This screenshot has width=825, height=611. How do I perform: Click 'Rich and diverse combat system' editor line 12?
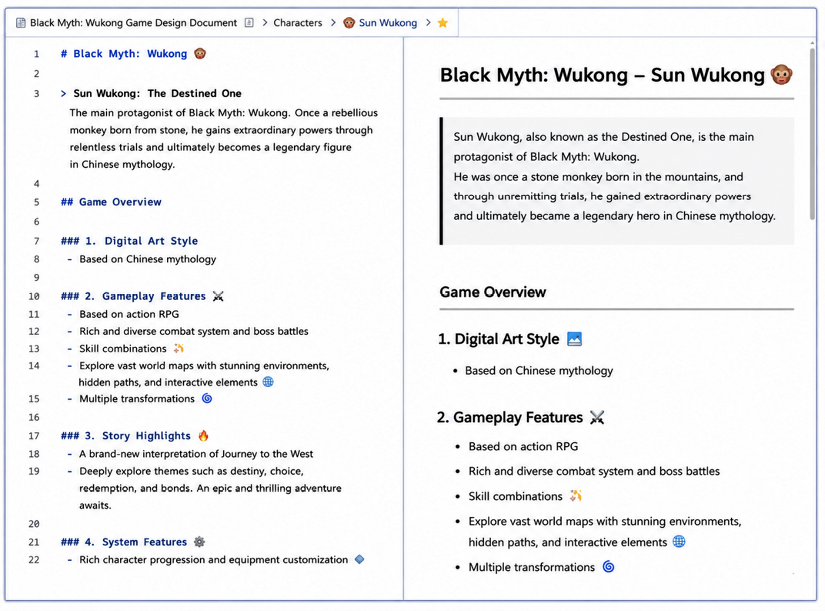click(x=194, y=331)
